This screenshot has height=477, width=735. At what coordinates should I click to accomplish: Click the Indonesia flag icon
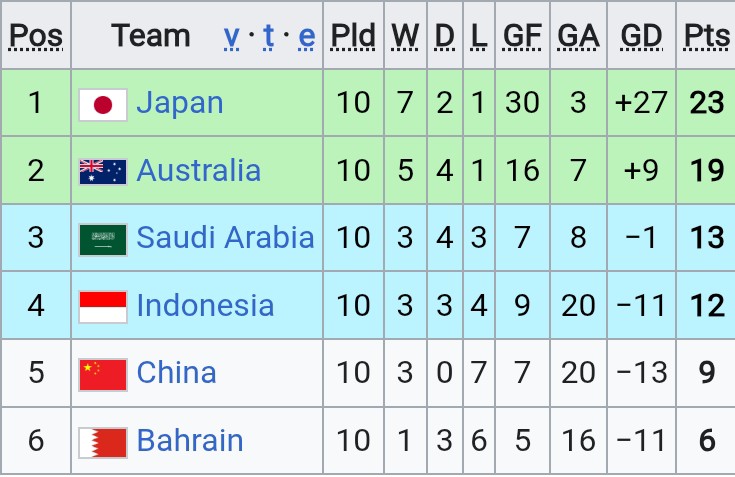103,307
